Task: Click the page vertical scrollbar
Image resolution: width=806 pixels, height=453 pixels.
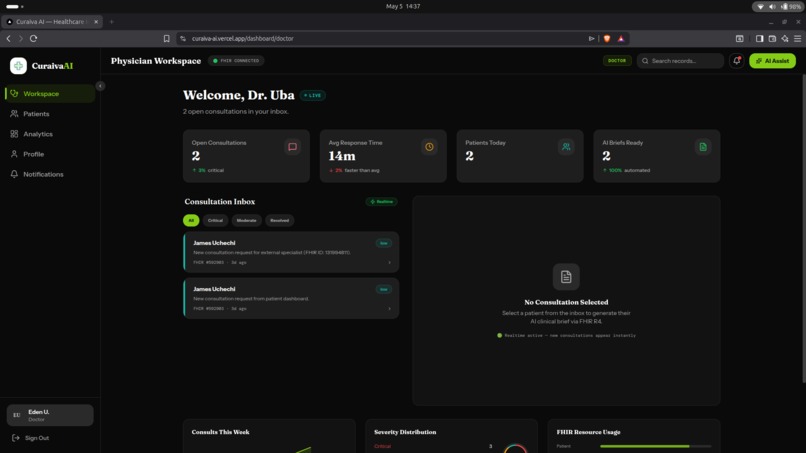Action: click(x=803, y=229)
